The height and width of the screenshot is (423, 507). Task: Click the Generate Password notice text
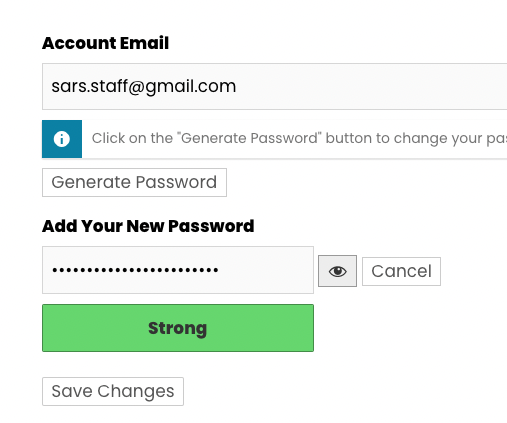point(299,138)
